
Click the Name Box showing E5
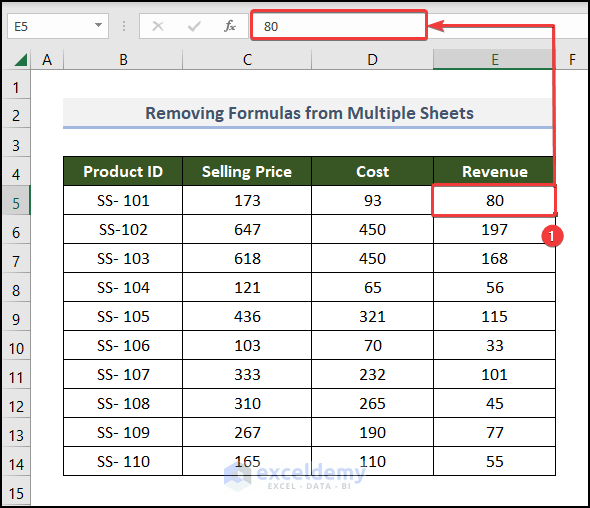pos(58,26)
